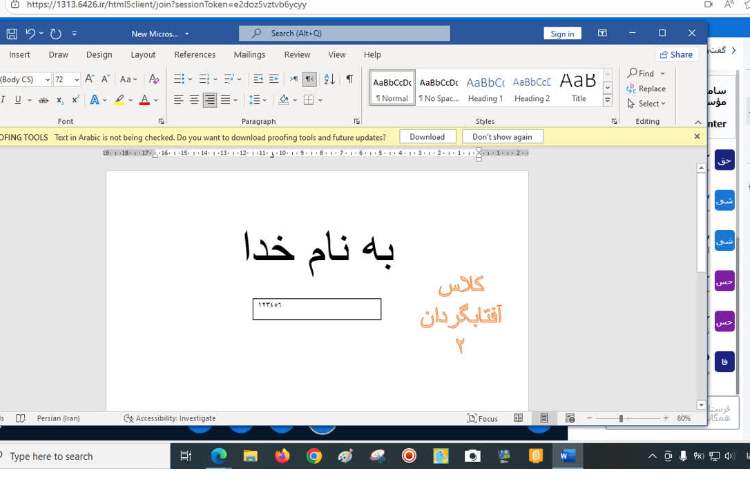Switch to the Layout tab
Screen dimensions: 750x480
[143, 55]
